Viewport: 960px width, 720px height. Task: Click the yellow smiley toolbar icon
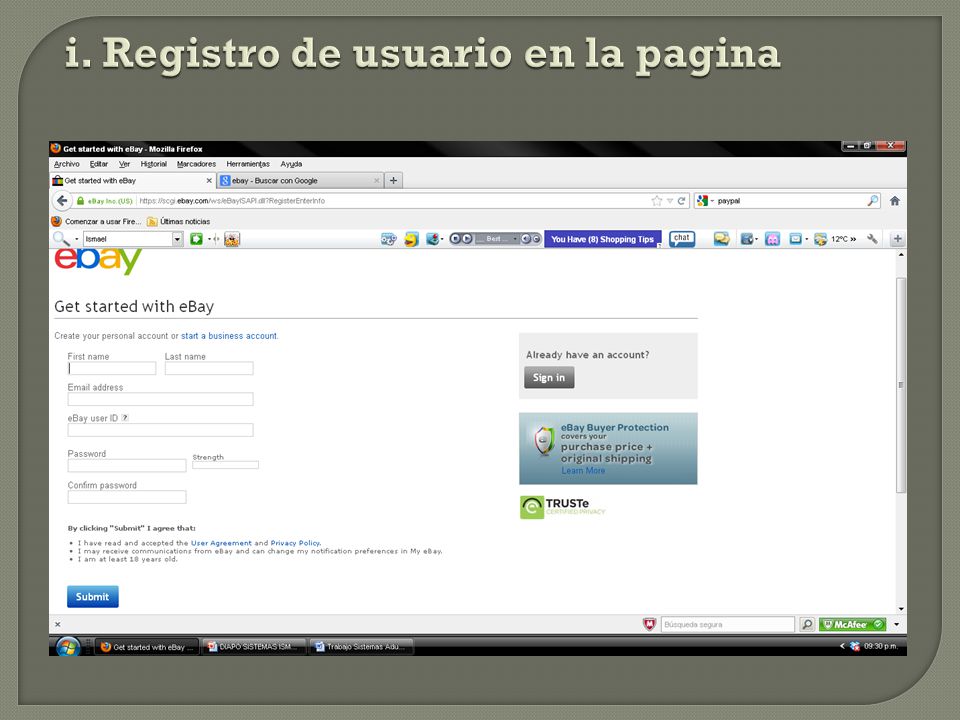(x=411, y=239)
